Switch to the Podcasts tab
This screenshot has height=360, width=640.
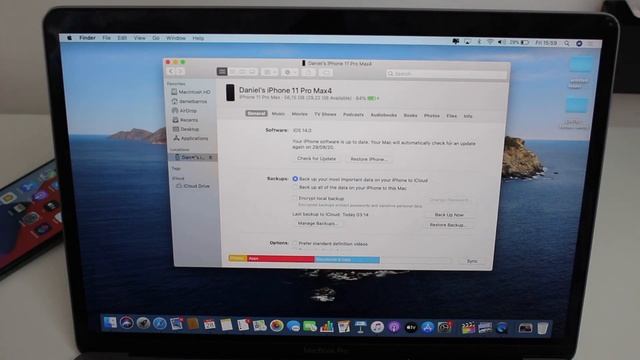pyautogui.click(x=353, y=115)
